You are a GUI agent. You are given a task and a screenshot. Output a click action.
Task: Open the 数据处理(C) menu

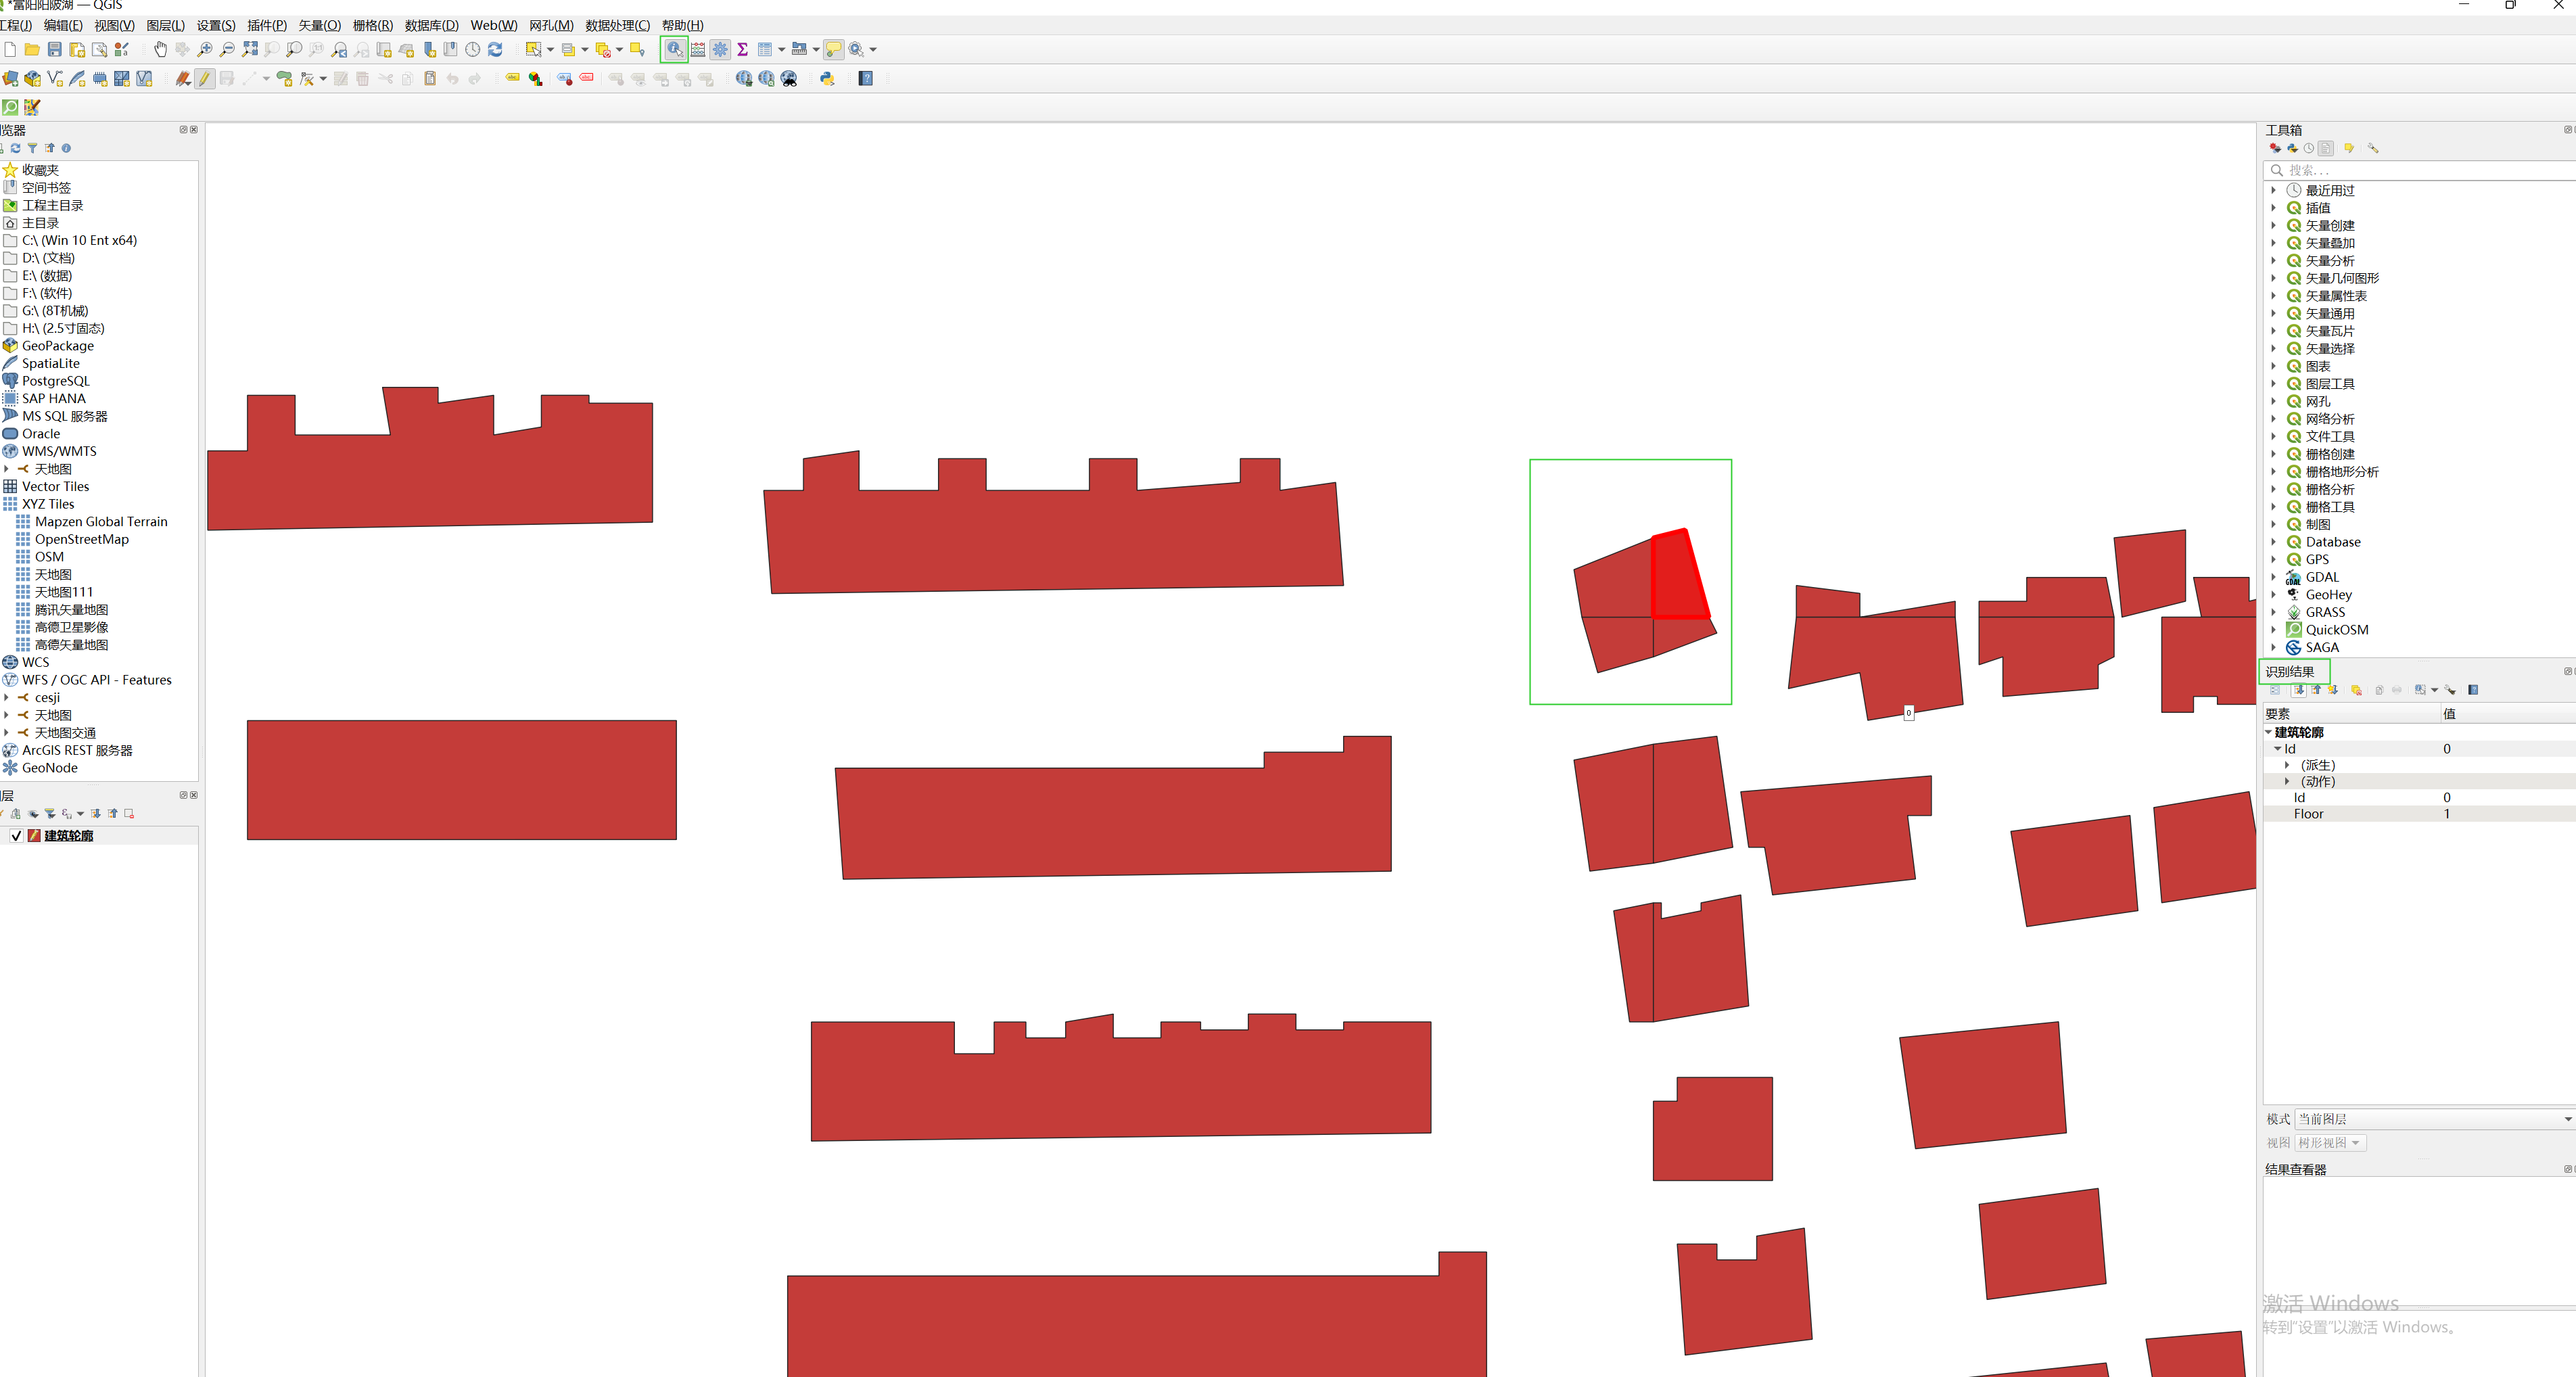617,25
